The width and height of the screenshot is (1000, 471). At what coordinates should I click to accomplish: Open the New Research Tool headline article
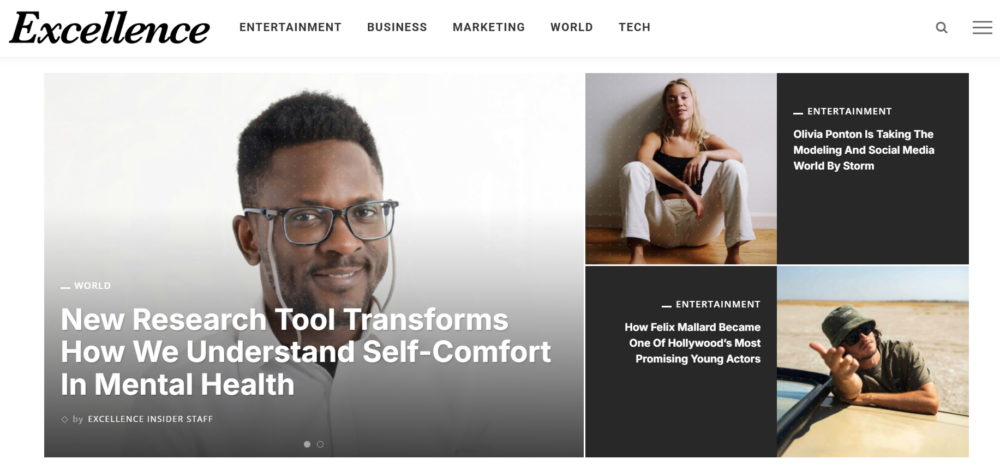click(305, 352)
